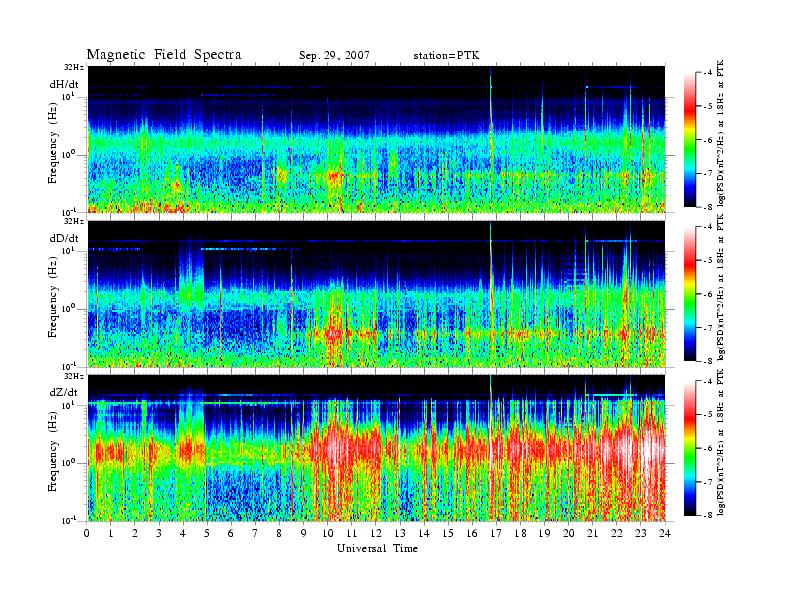Click the '32Hz' tick label above dZ/dt

tap(74, 376)
